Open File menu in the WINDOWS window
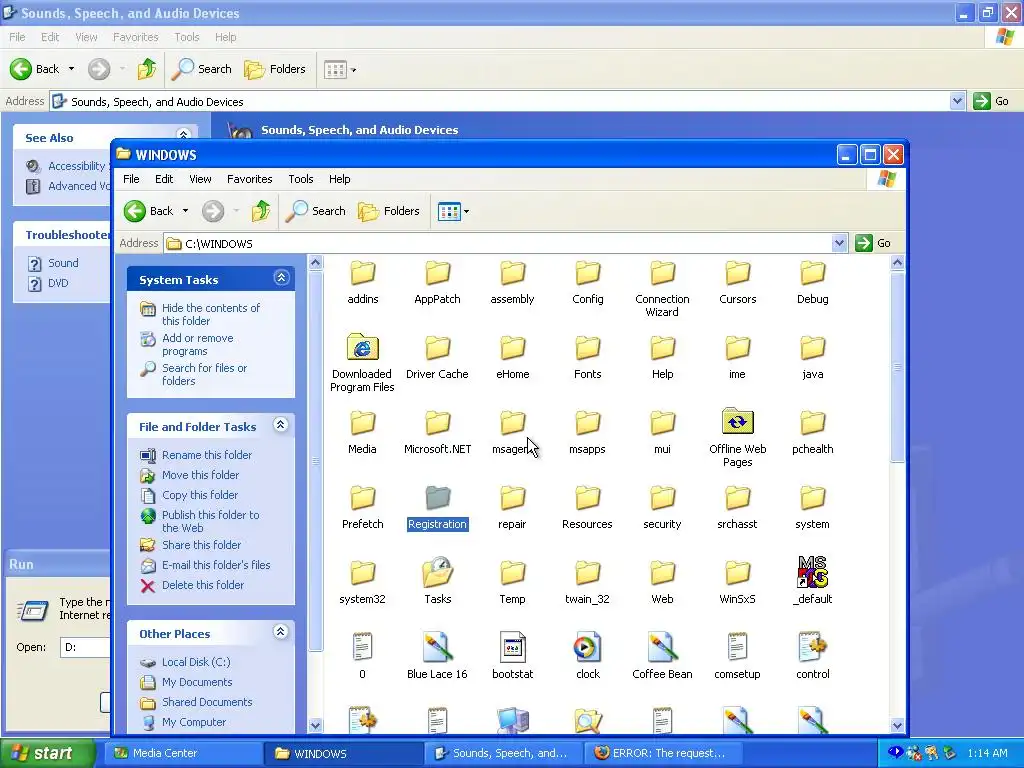The width and height of the screenshot is (1024, 768). [131, 179]
